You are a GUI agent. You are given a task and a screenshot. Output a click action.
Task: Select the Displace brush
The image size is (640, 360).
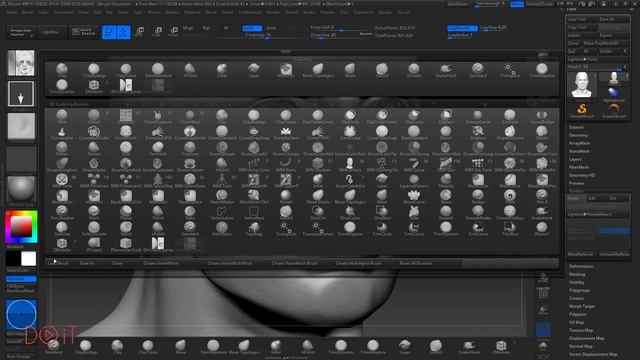coord(478,133)
